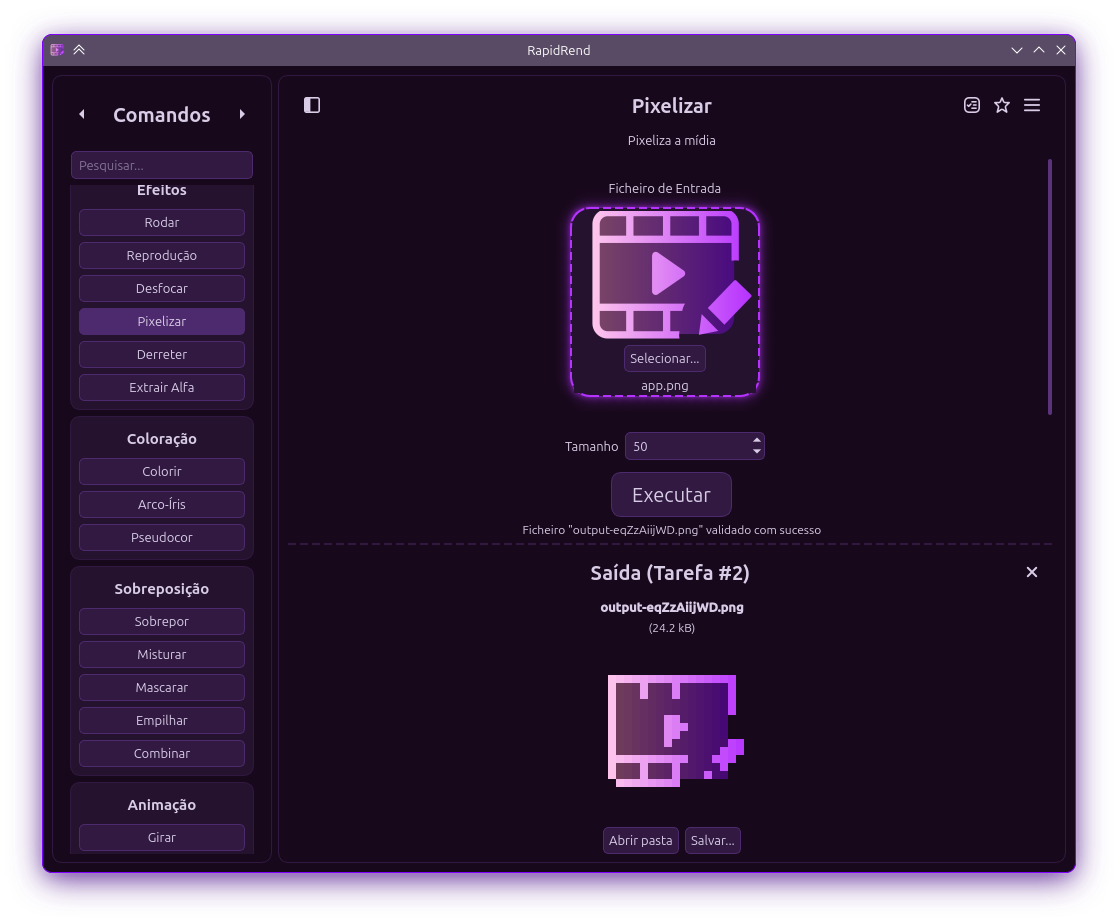This screenshot has width=1118, height=923.
Task: Open the task list icon
Action: click(x=971, y=105)
